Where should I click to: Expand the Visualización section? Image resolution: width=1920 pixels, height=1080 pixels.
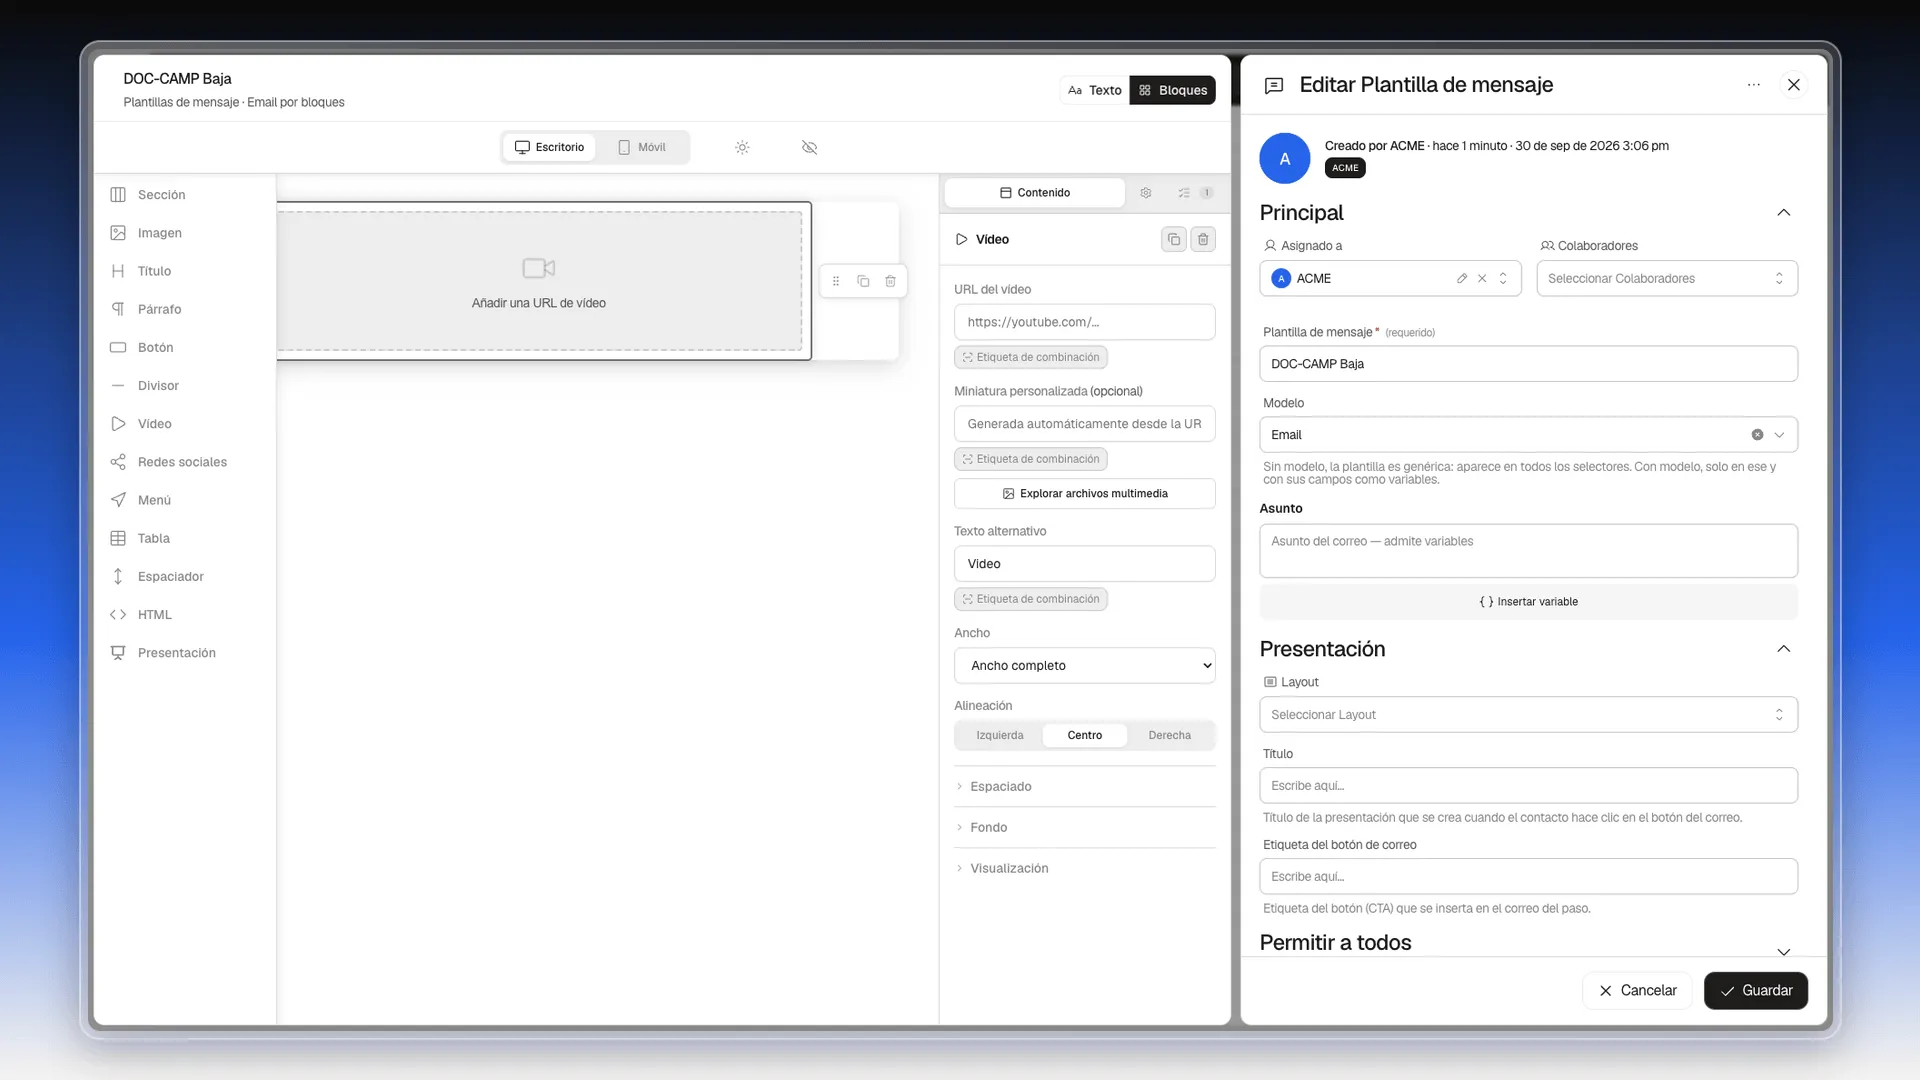[1085, 869]
